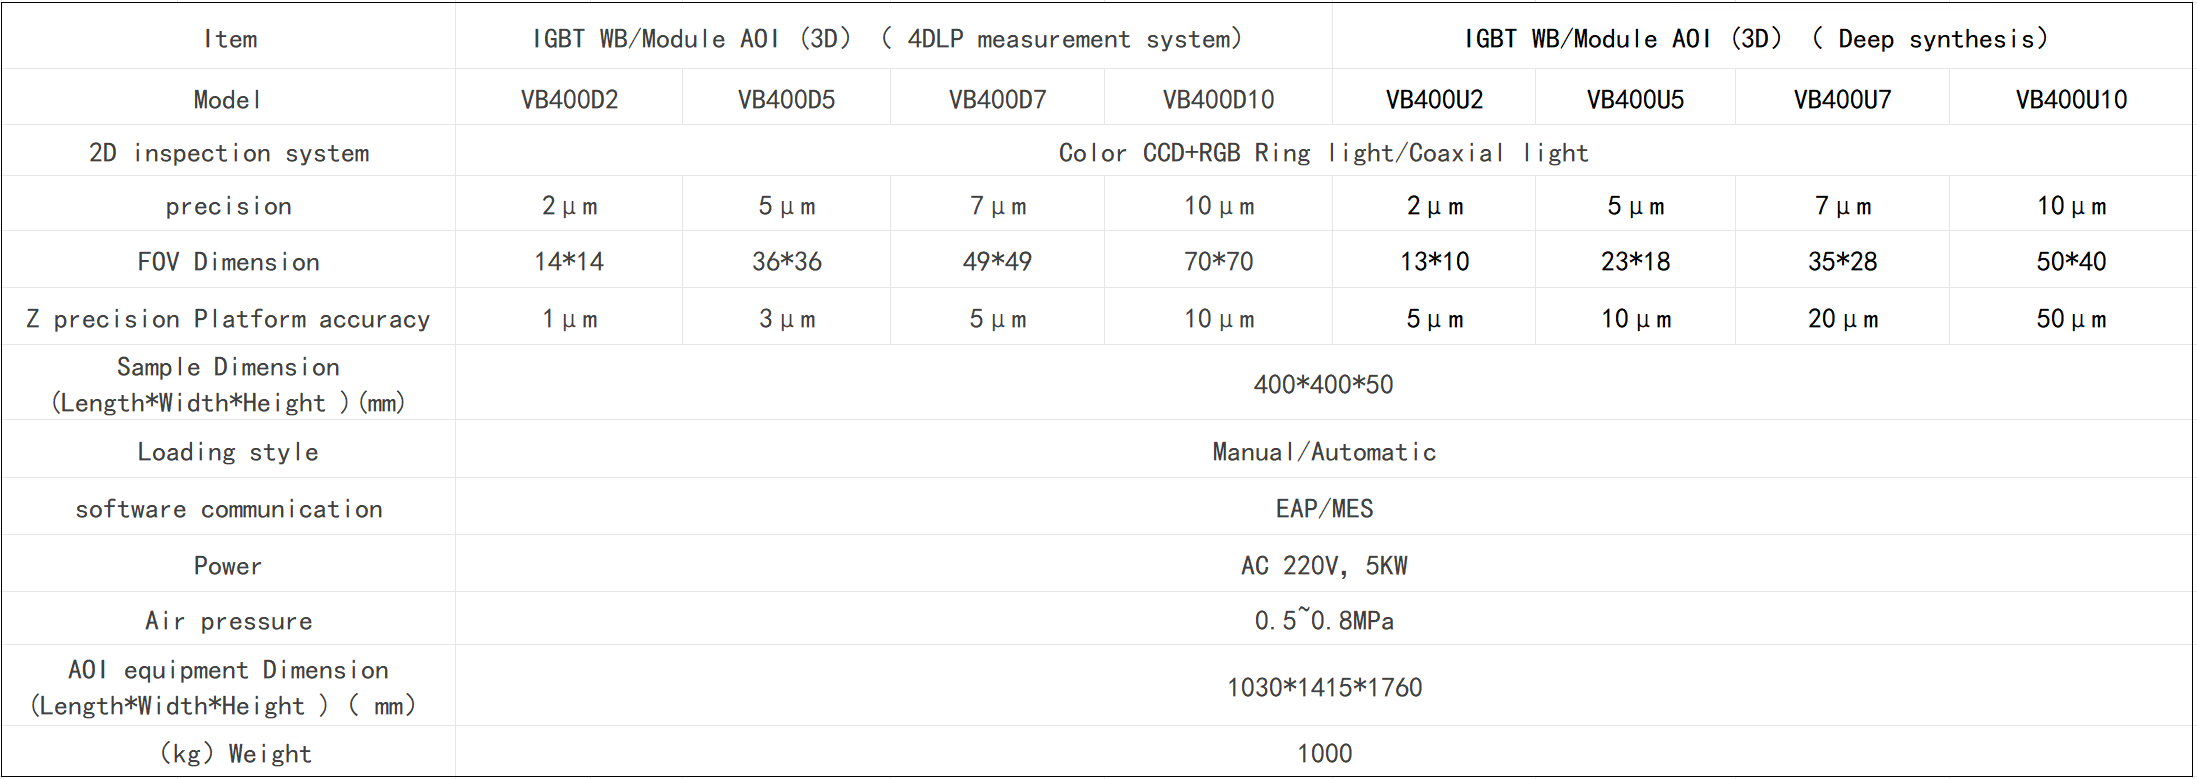The image size is (2197, 779).
Task: Click 'Color CCD+RGB Ring light/Coaxial light' cell
Action: 1323,153
